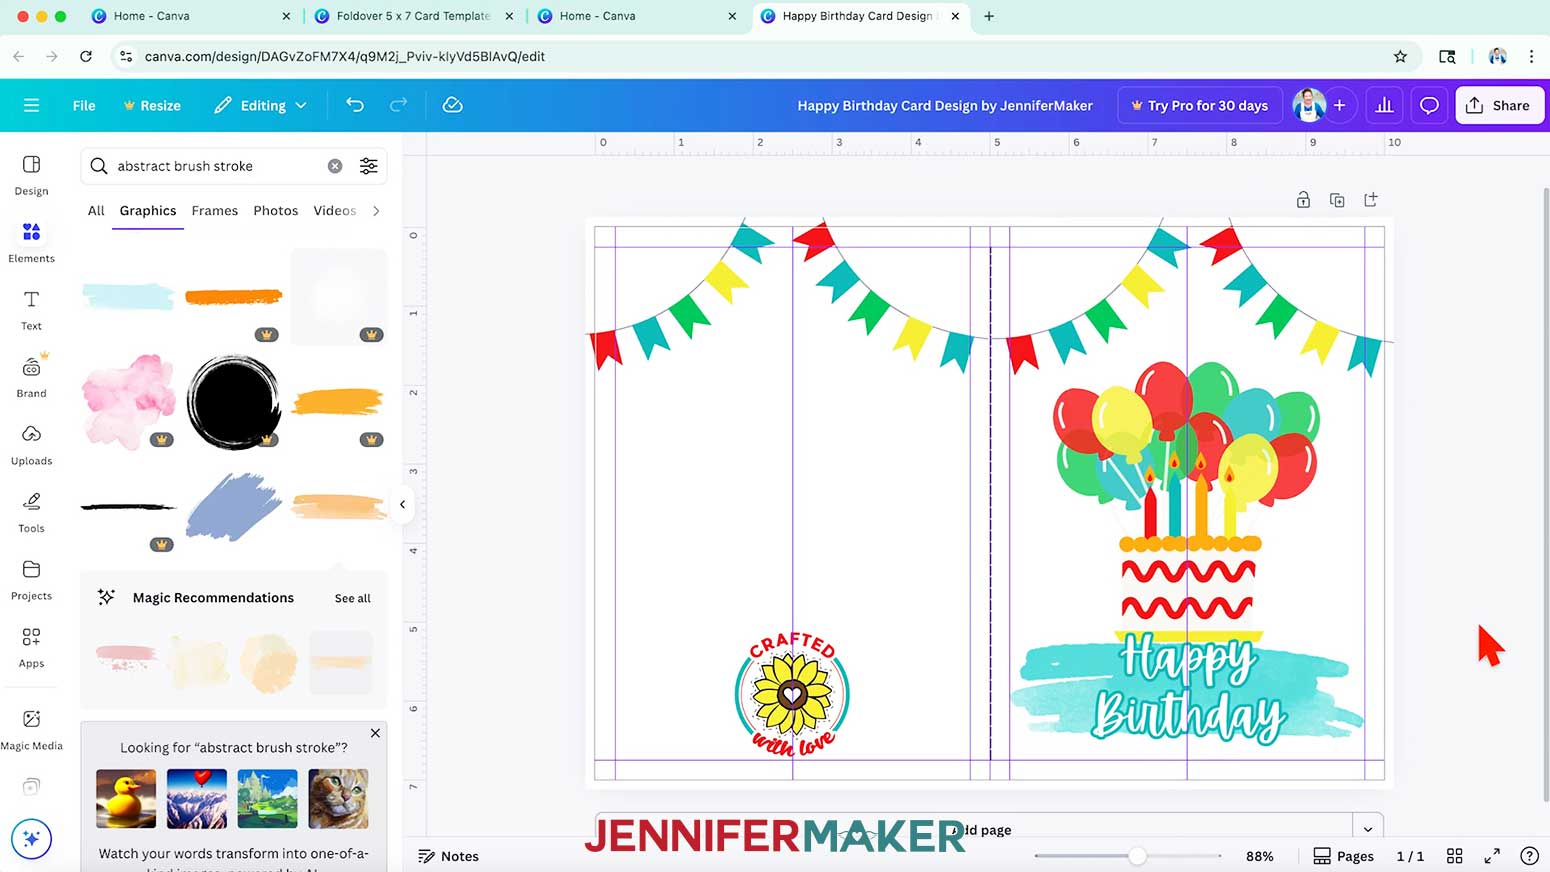Open the Magic Media panel
The height and width of the screenshot is (872, 1550).
31,730
